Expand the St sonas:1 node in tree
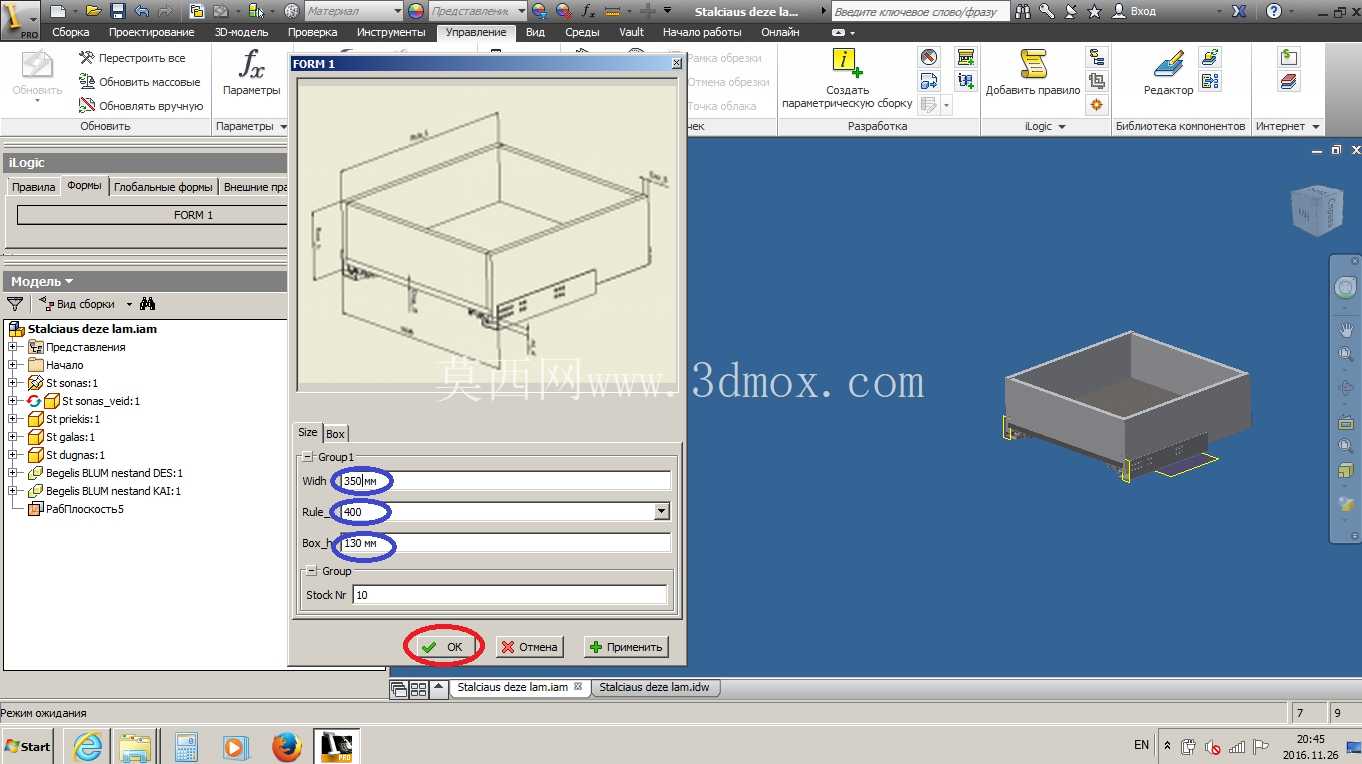Screen dimensions: 1362x764 click(x=13, y=383)
